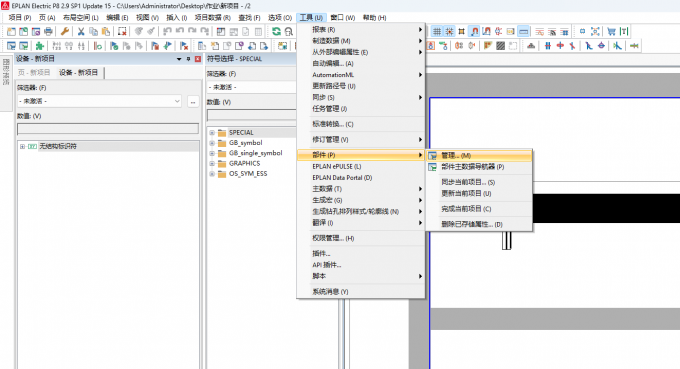This screenshot has width=680, height=369.
Task: Switch to the 页 - 新项目 tab
Action: pyautogui.click(x=34, y=72)
